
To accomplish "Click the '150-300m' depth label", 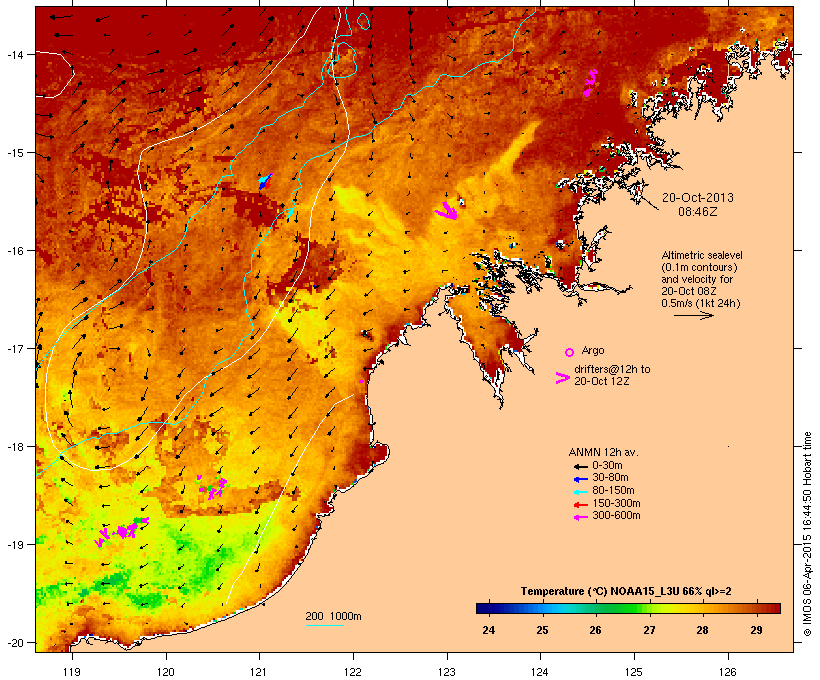I will click(617, 503).
